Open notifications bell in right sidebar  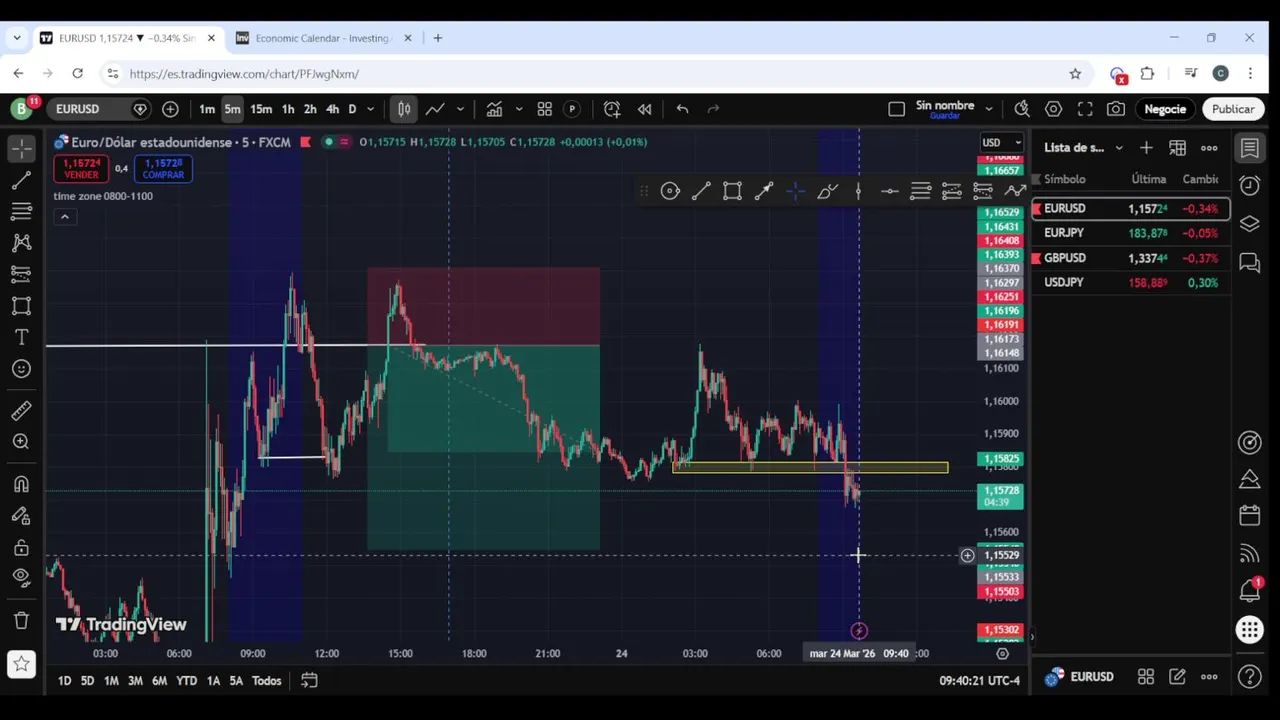pyautogui.click(x=1249, y=591)
